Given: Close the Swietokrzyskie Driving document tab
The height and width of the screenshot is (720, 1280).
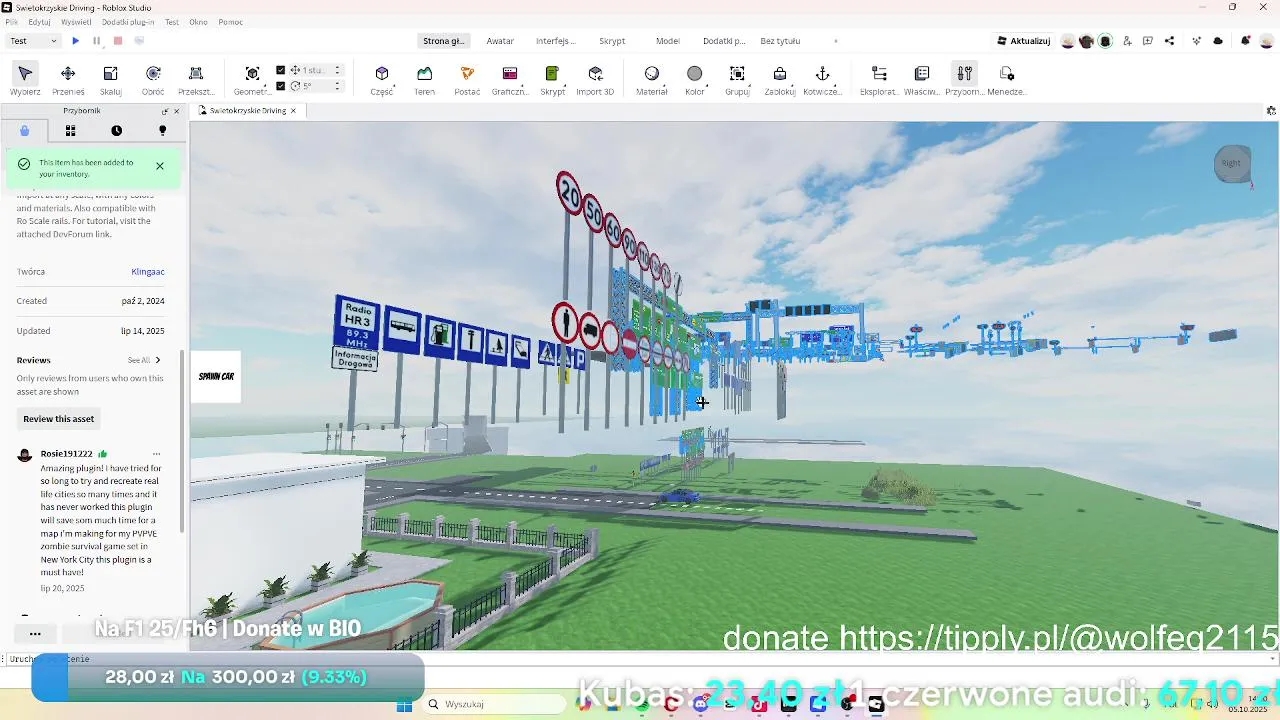Looking at the screenshot, I should [x=293, y=111].
